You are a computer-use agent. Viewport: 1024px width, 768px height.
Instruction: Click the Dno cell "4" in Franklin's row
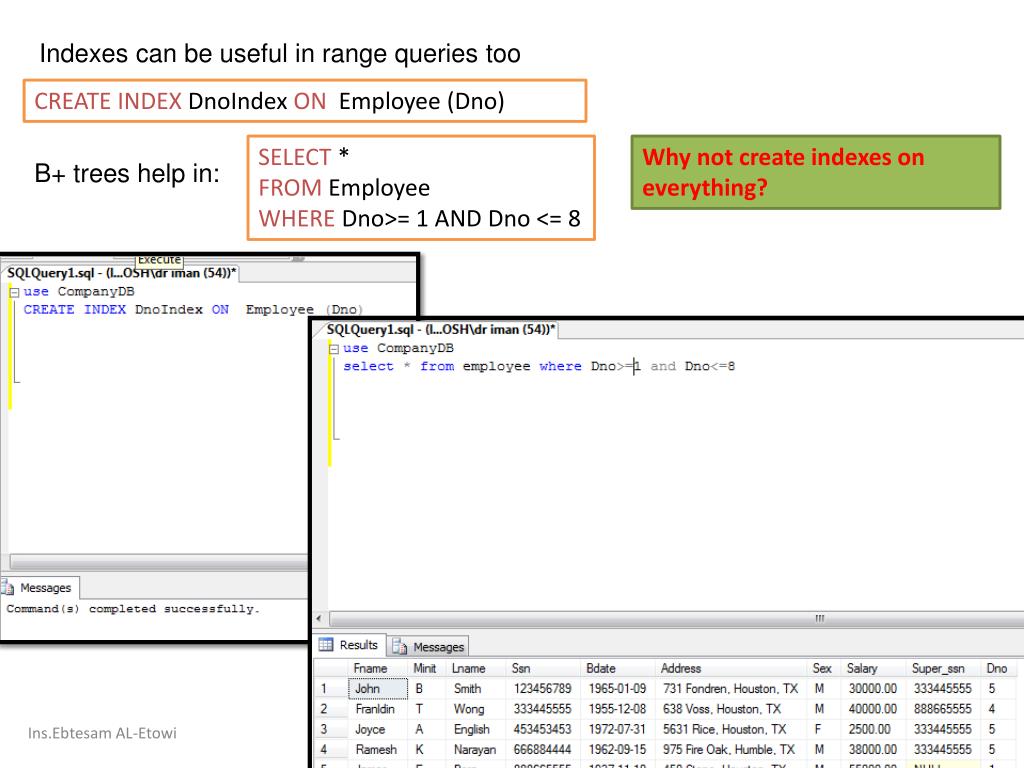pyautogui.click(x=999, y=709)
